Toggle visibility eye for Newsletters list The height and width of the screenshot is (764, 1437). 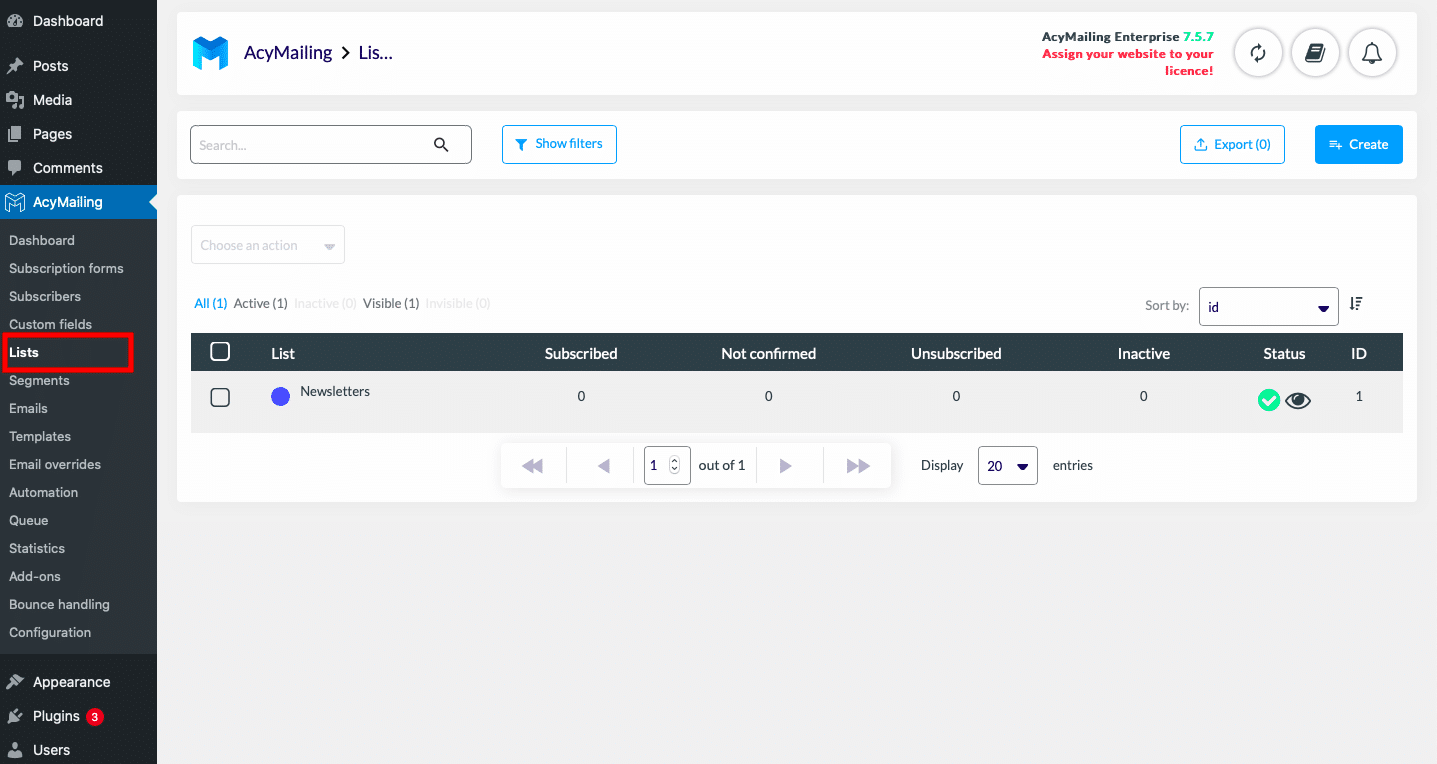(x=1298, y=401)
